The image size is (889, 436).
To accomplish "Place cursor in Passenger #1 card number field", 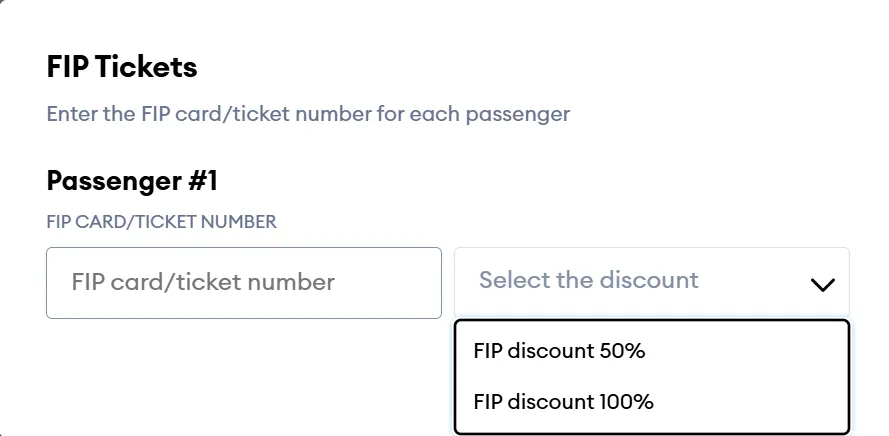I will pyautogui.click(x=244, y=283).
